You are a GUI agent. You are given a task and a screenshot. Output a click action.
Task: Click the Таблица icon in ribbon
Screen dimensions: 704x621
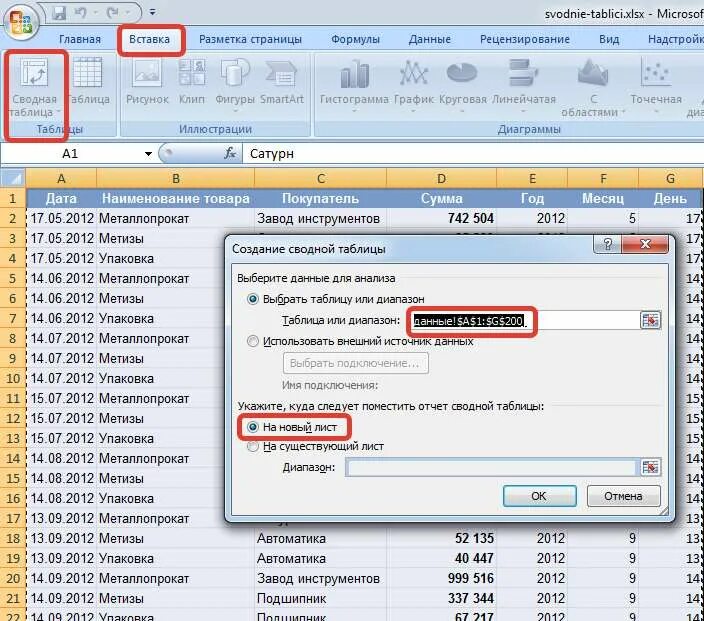(x=88, y=81)
